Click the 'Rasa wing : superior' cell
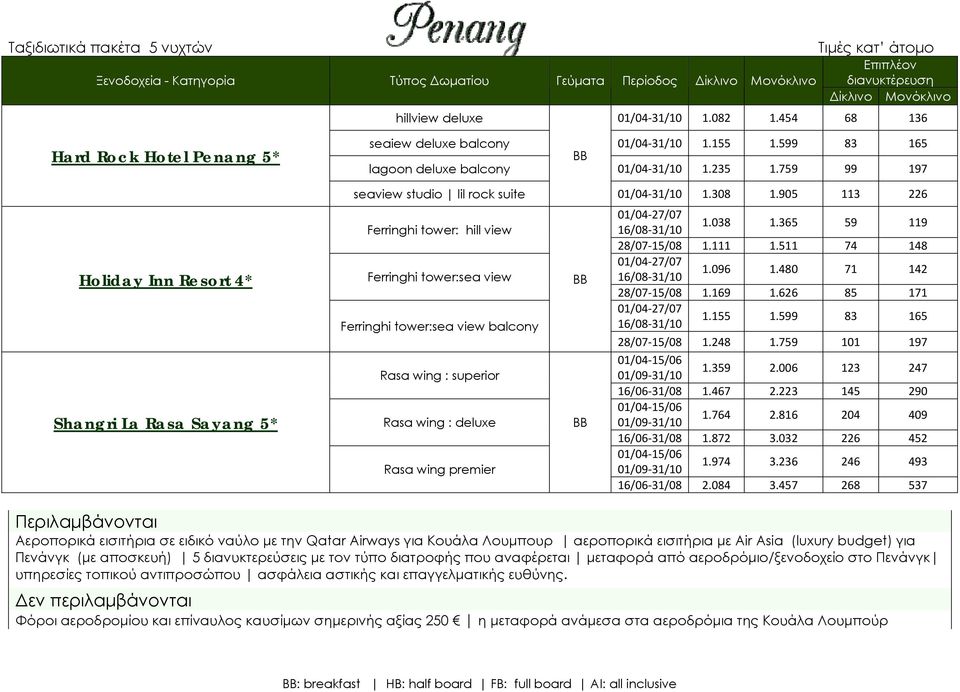This screenshot has height=692, width=960. coord(439,375)
